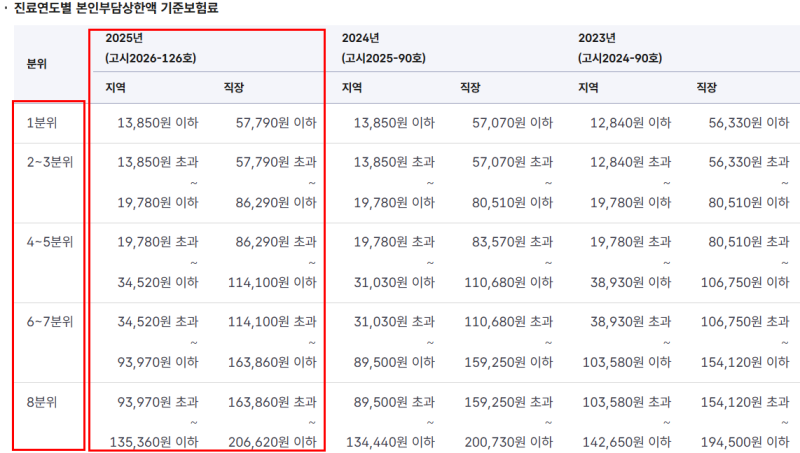This screenshot has height=453, width=800.
Task: Select the value '159,250원 초과'
Action: tap(508, 402)
